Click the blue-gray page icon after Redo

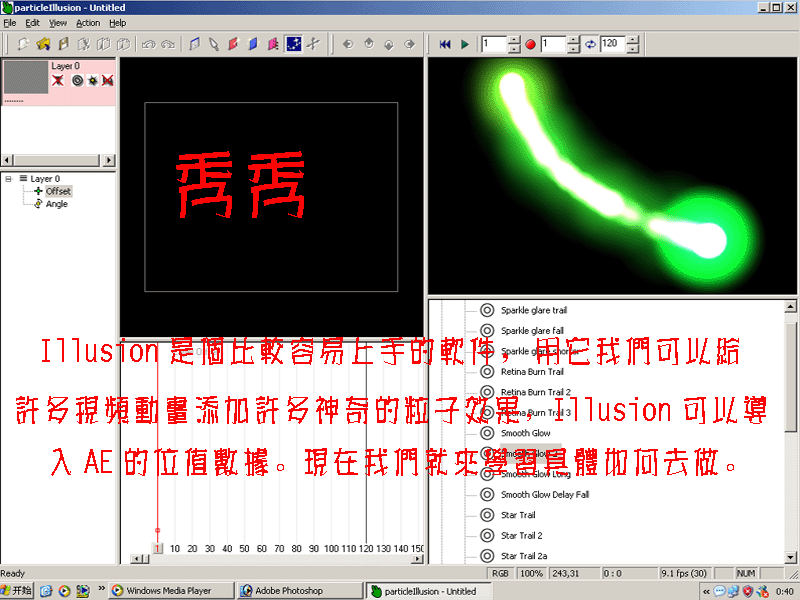(x=194, y=44)
